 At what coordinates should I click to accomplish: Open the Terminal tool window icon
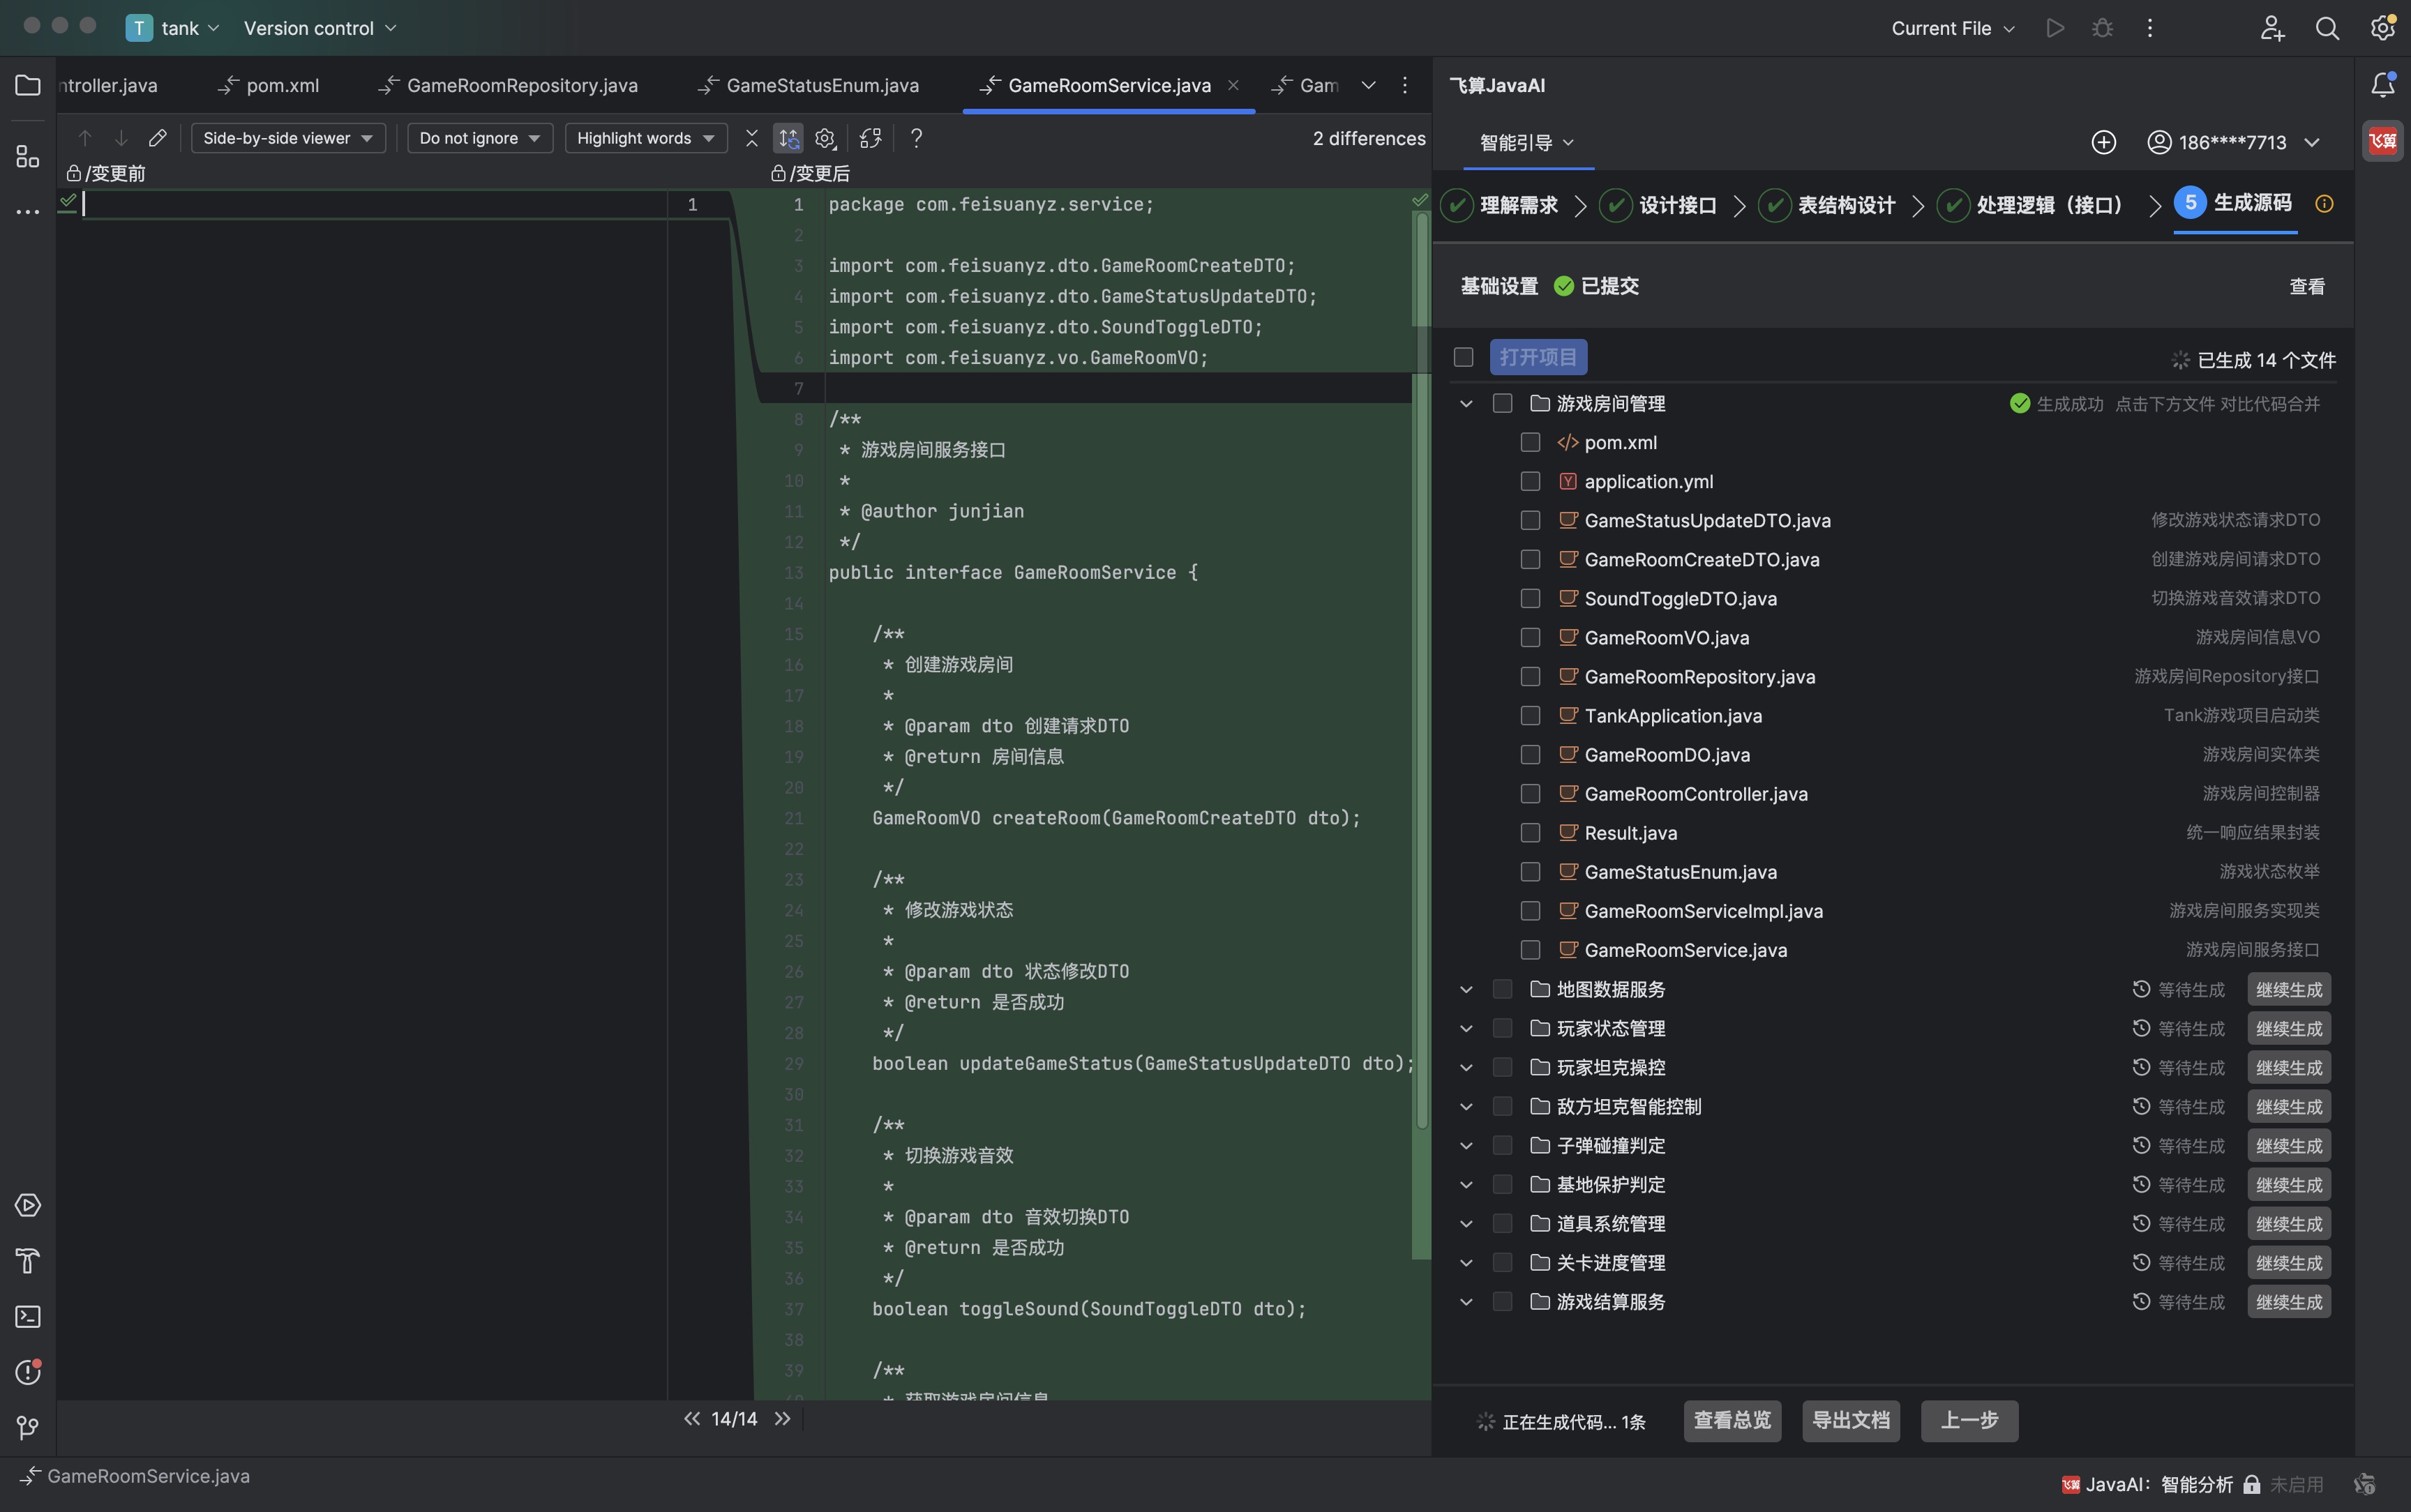pyautogui.click(x=27, y=1317)
